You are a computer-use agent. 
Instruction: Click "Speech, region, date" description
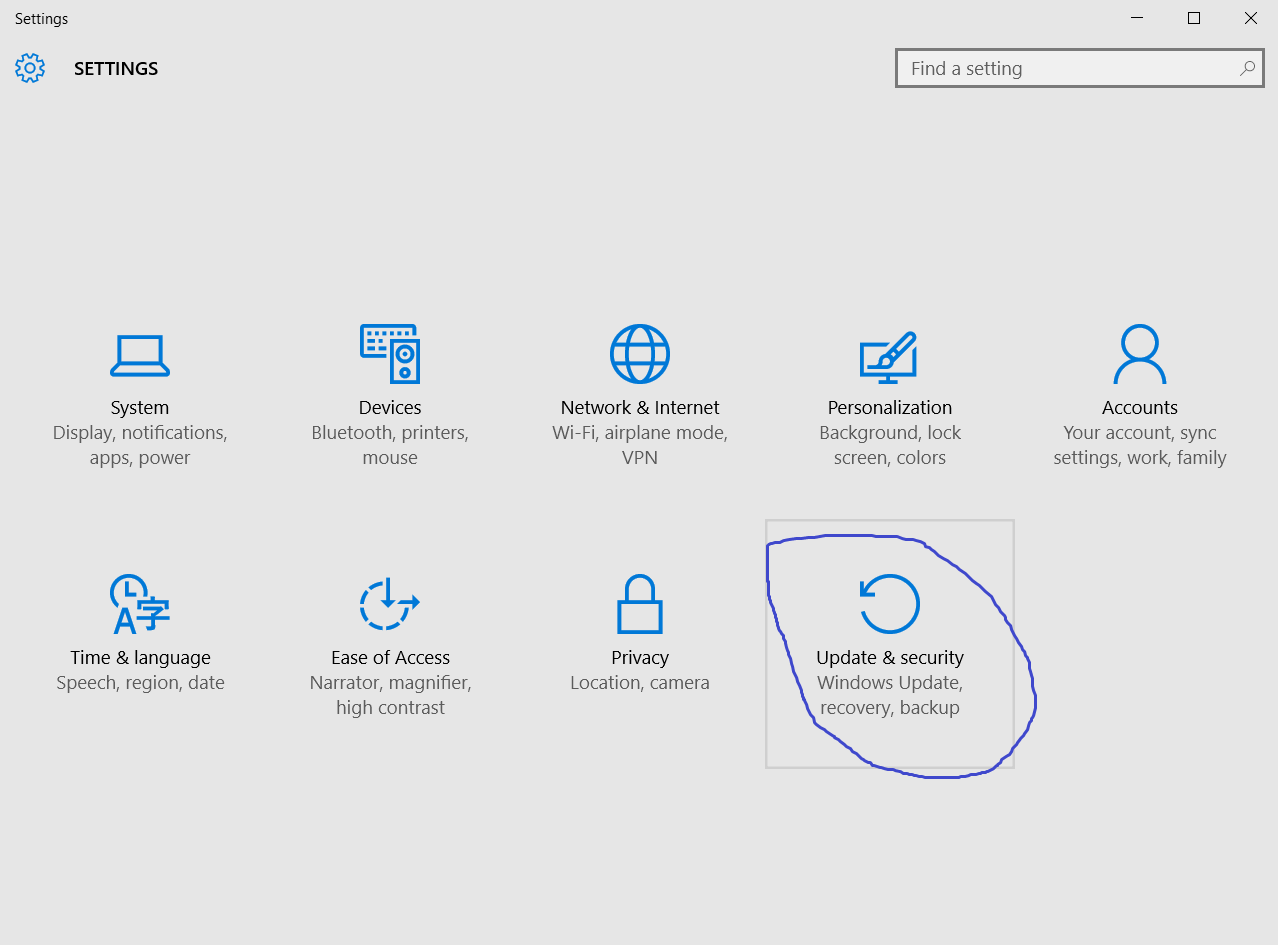140,683
